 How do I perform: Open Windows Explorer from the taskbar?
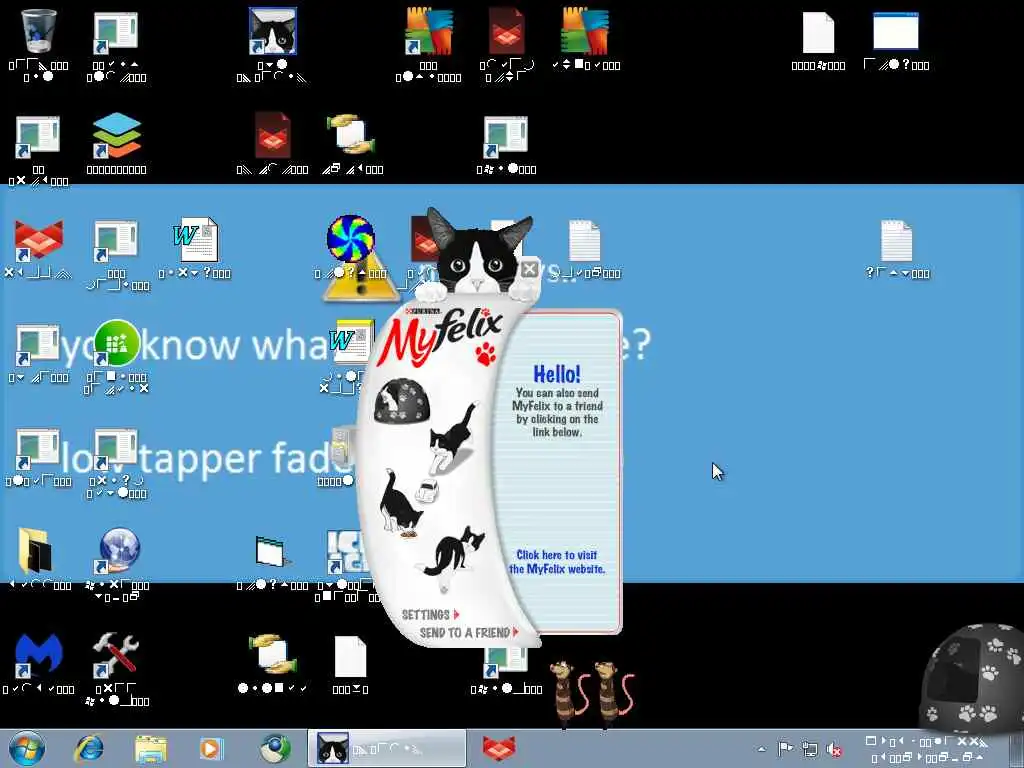[151, 749]
